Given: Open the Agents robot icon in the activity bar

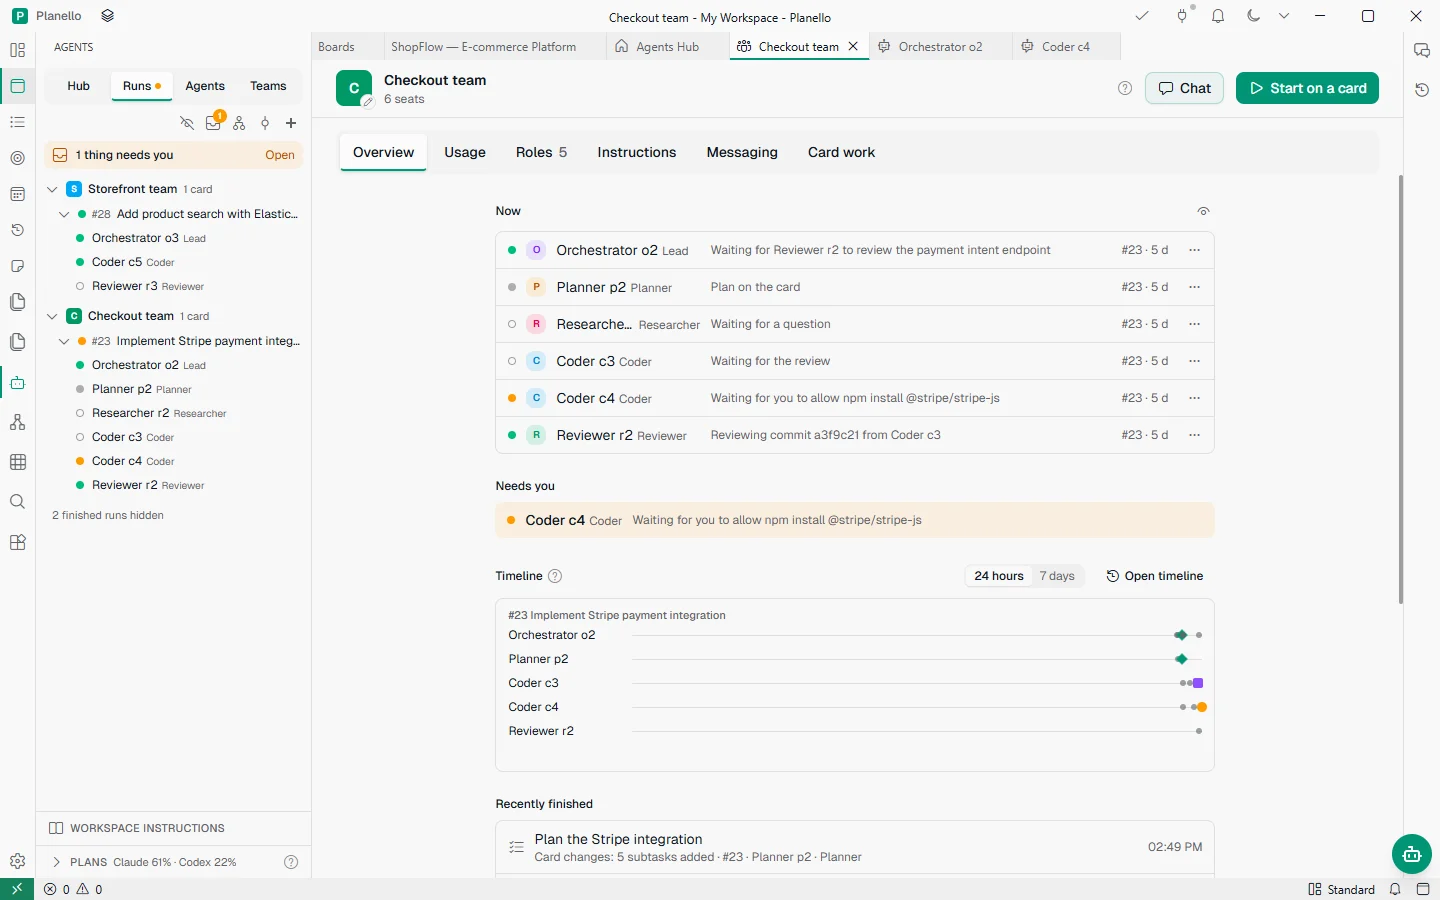Looking at the screenshot, I should (17, 382).
